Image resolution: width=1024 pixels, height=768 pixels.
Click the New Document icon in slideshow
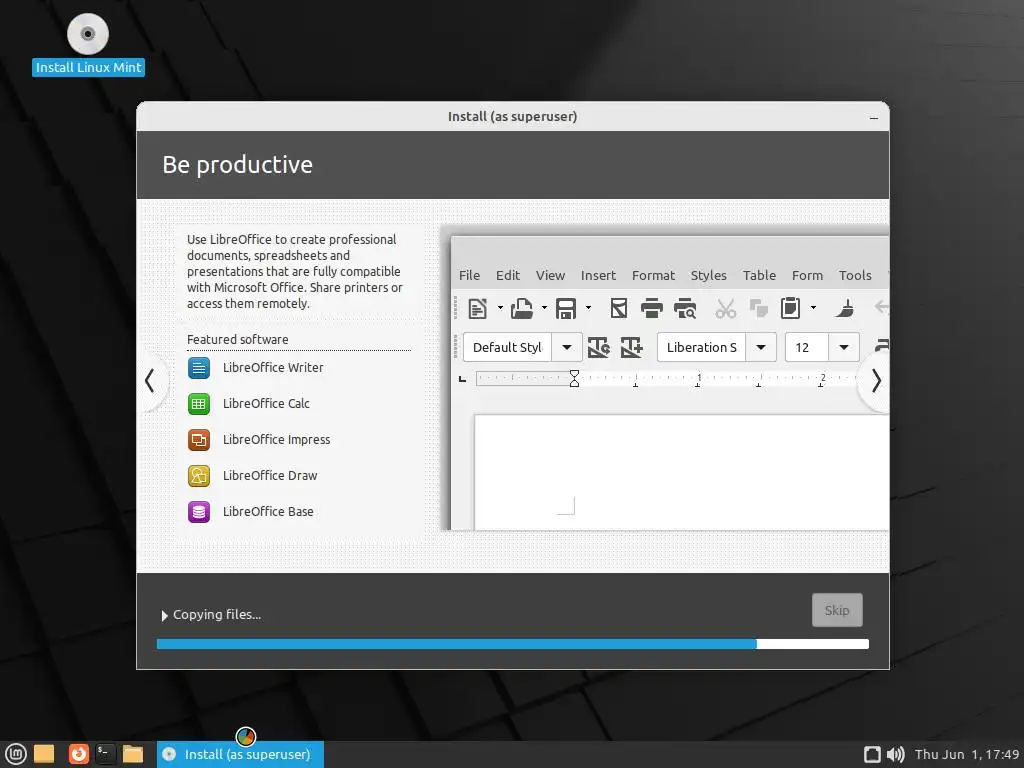(x=477, y=308)
